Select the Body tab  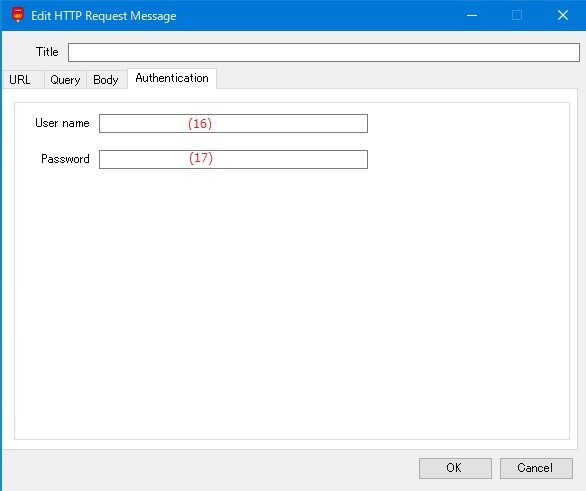(x=107, y=80)
